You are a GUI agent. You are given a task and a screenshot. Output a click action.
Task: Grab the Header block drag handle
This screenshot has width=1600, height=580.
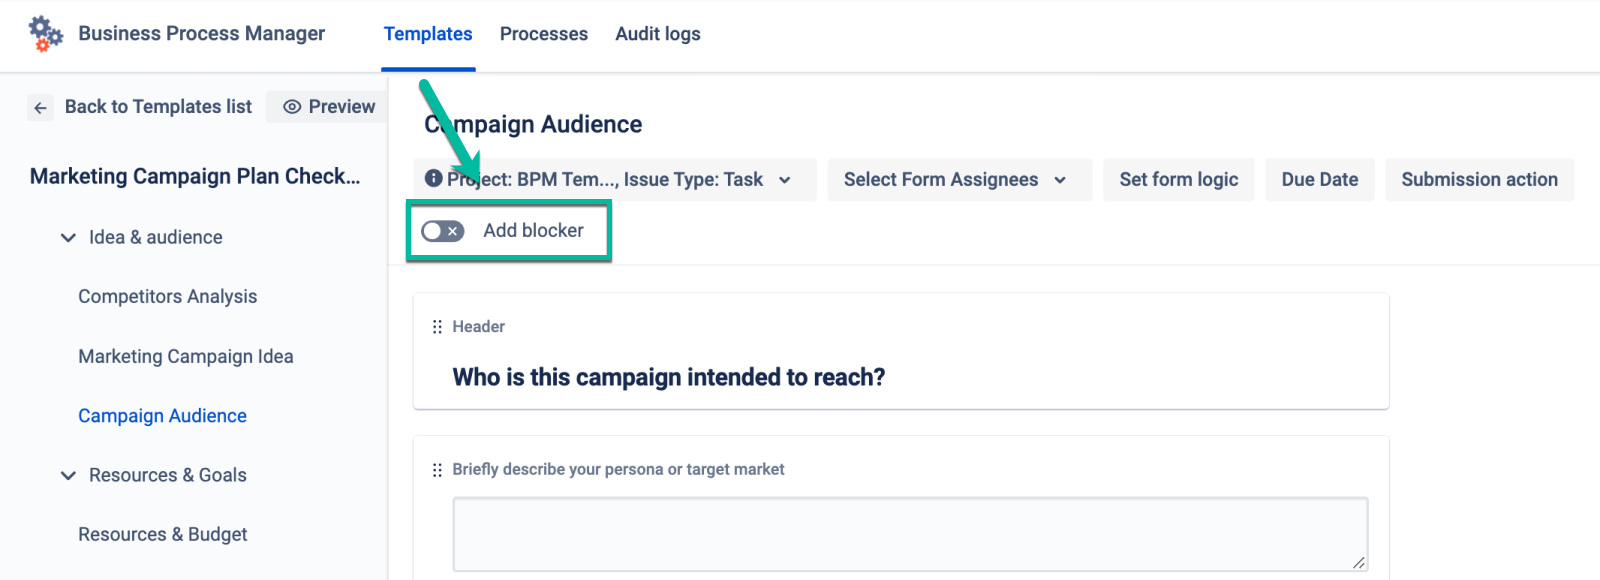tap(437, 327)
